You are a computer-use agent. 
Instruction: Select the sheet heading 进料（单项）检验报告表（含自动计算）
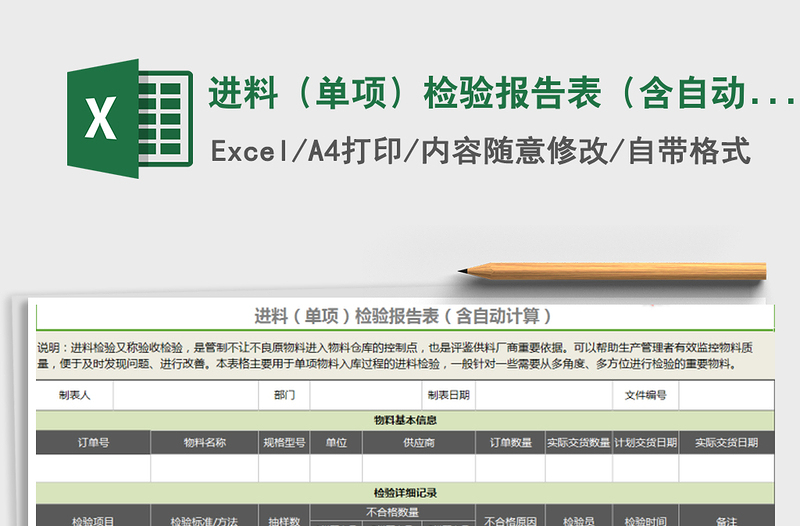pyautogui.click(x=403, y=316)
